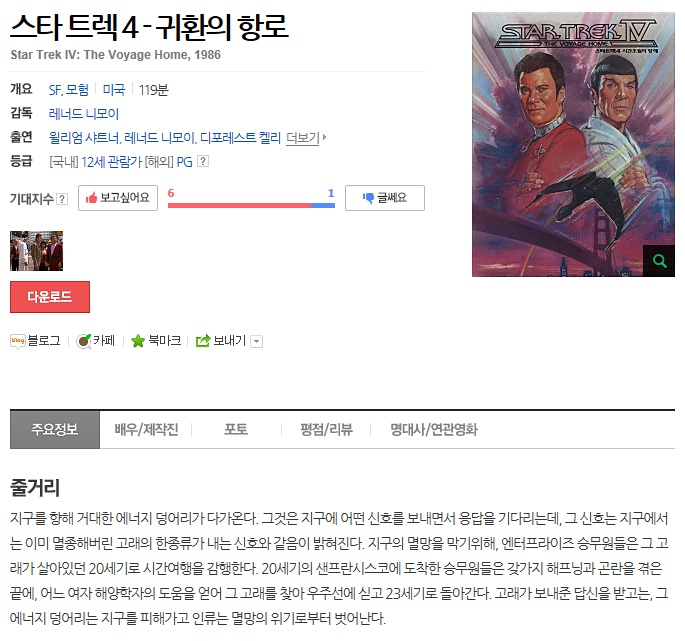
Task: Click the thumbs-up 보고싶어요 button
Action: 118,198
